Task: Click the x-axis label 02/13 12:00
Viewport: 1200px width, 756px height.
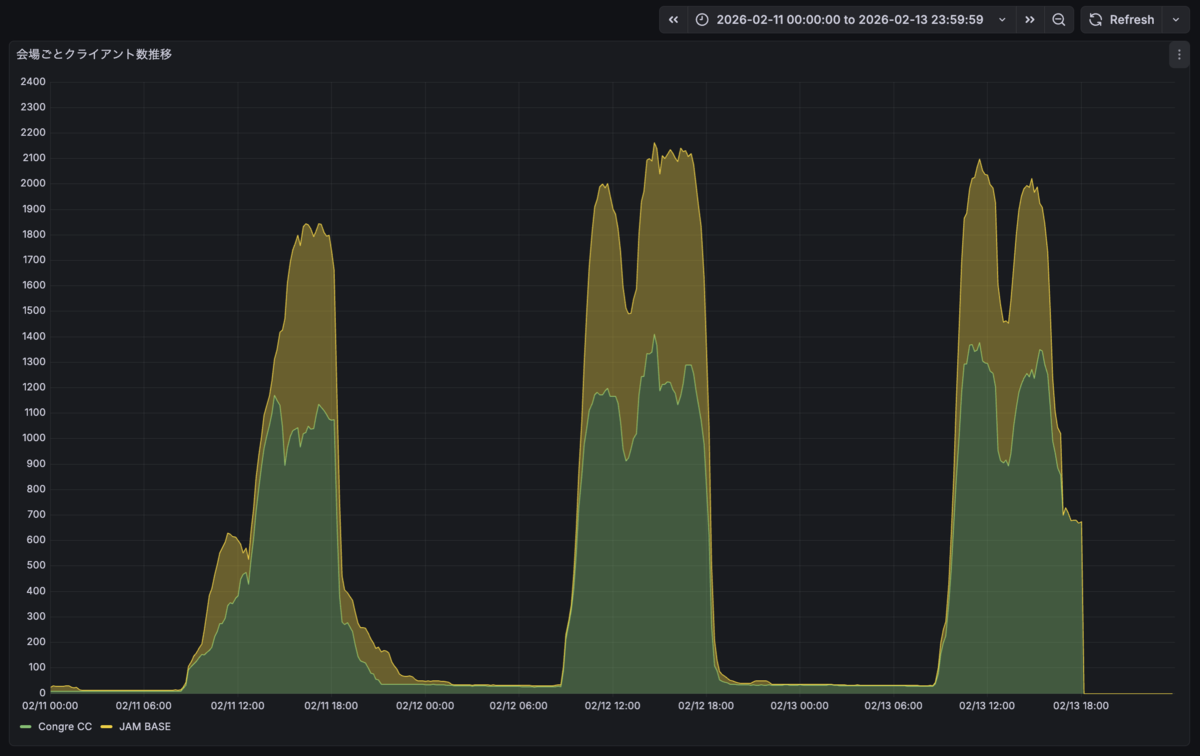Action: (x=987, y=705)
